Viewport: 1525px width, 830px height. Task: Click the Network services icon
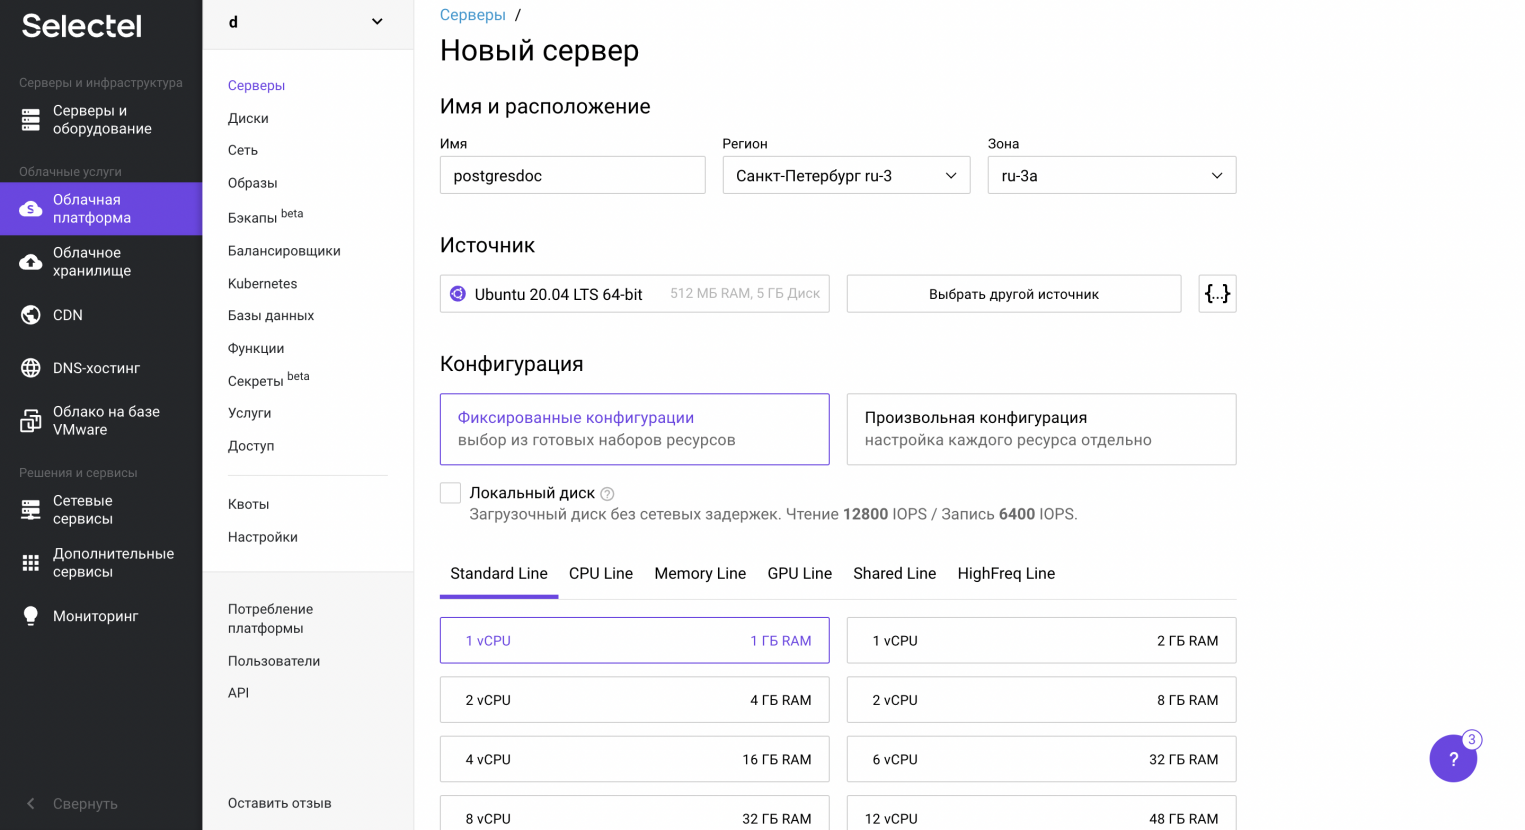(31, 510)
